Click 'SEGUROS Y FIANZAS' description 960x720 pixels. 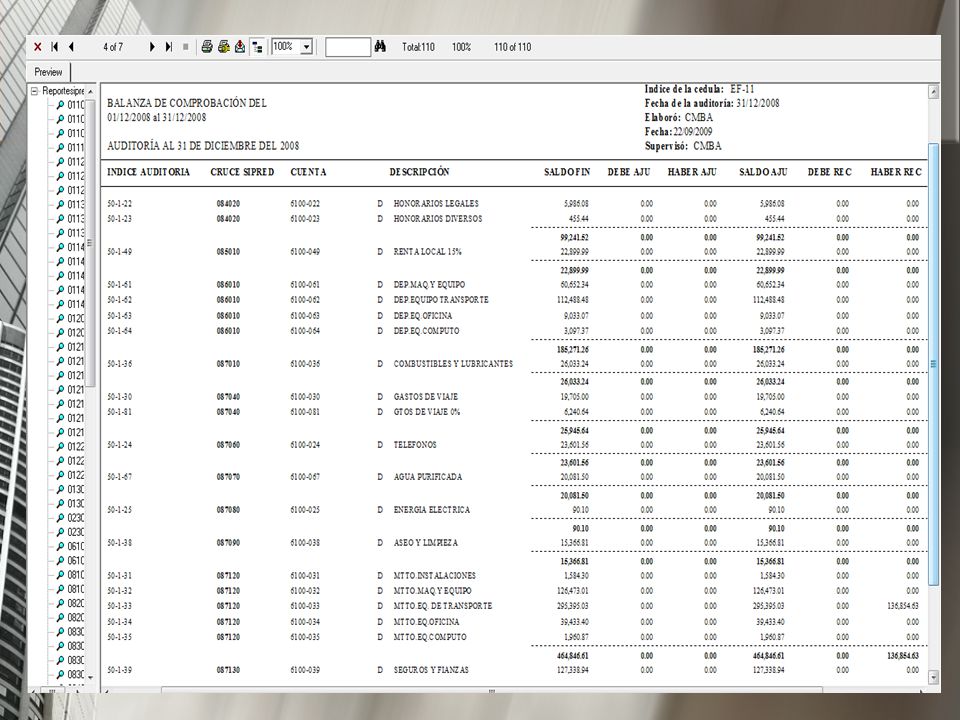point(431,670)
